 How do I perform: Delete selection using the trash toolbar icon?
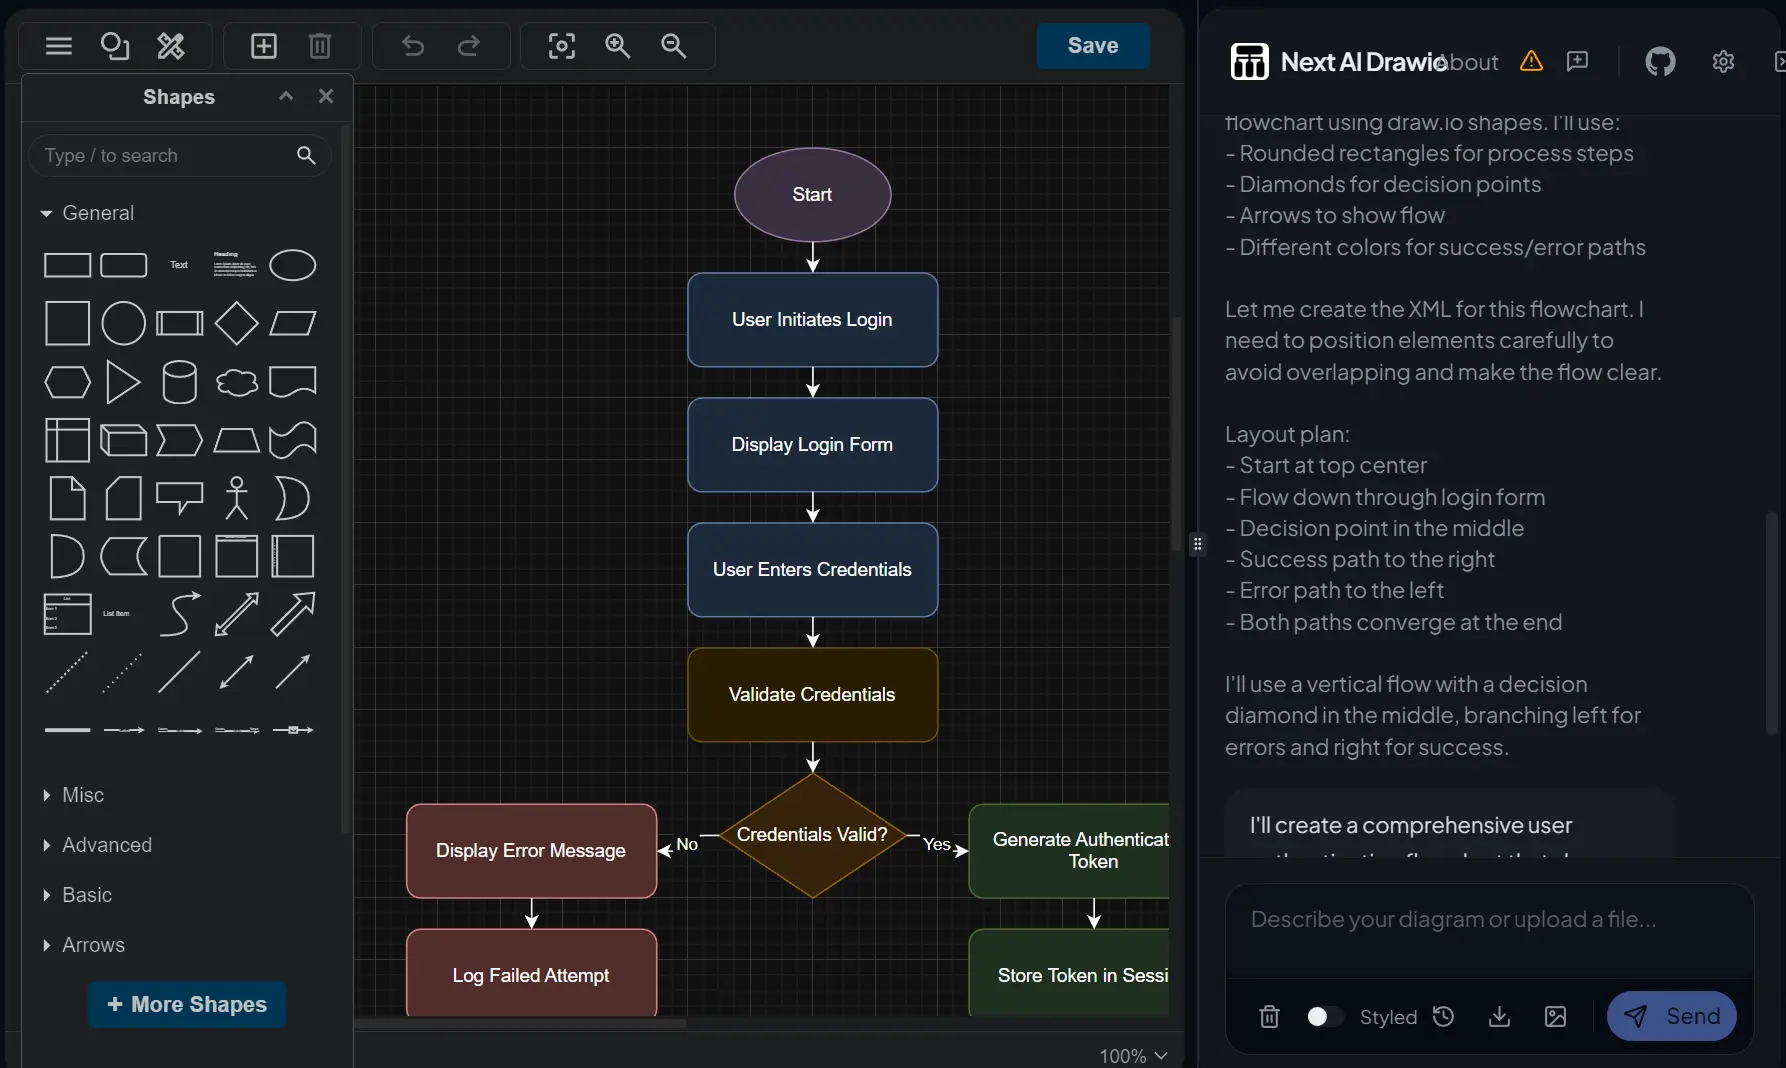coord(319,46)
